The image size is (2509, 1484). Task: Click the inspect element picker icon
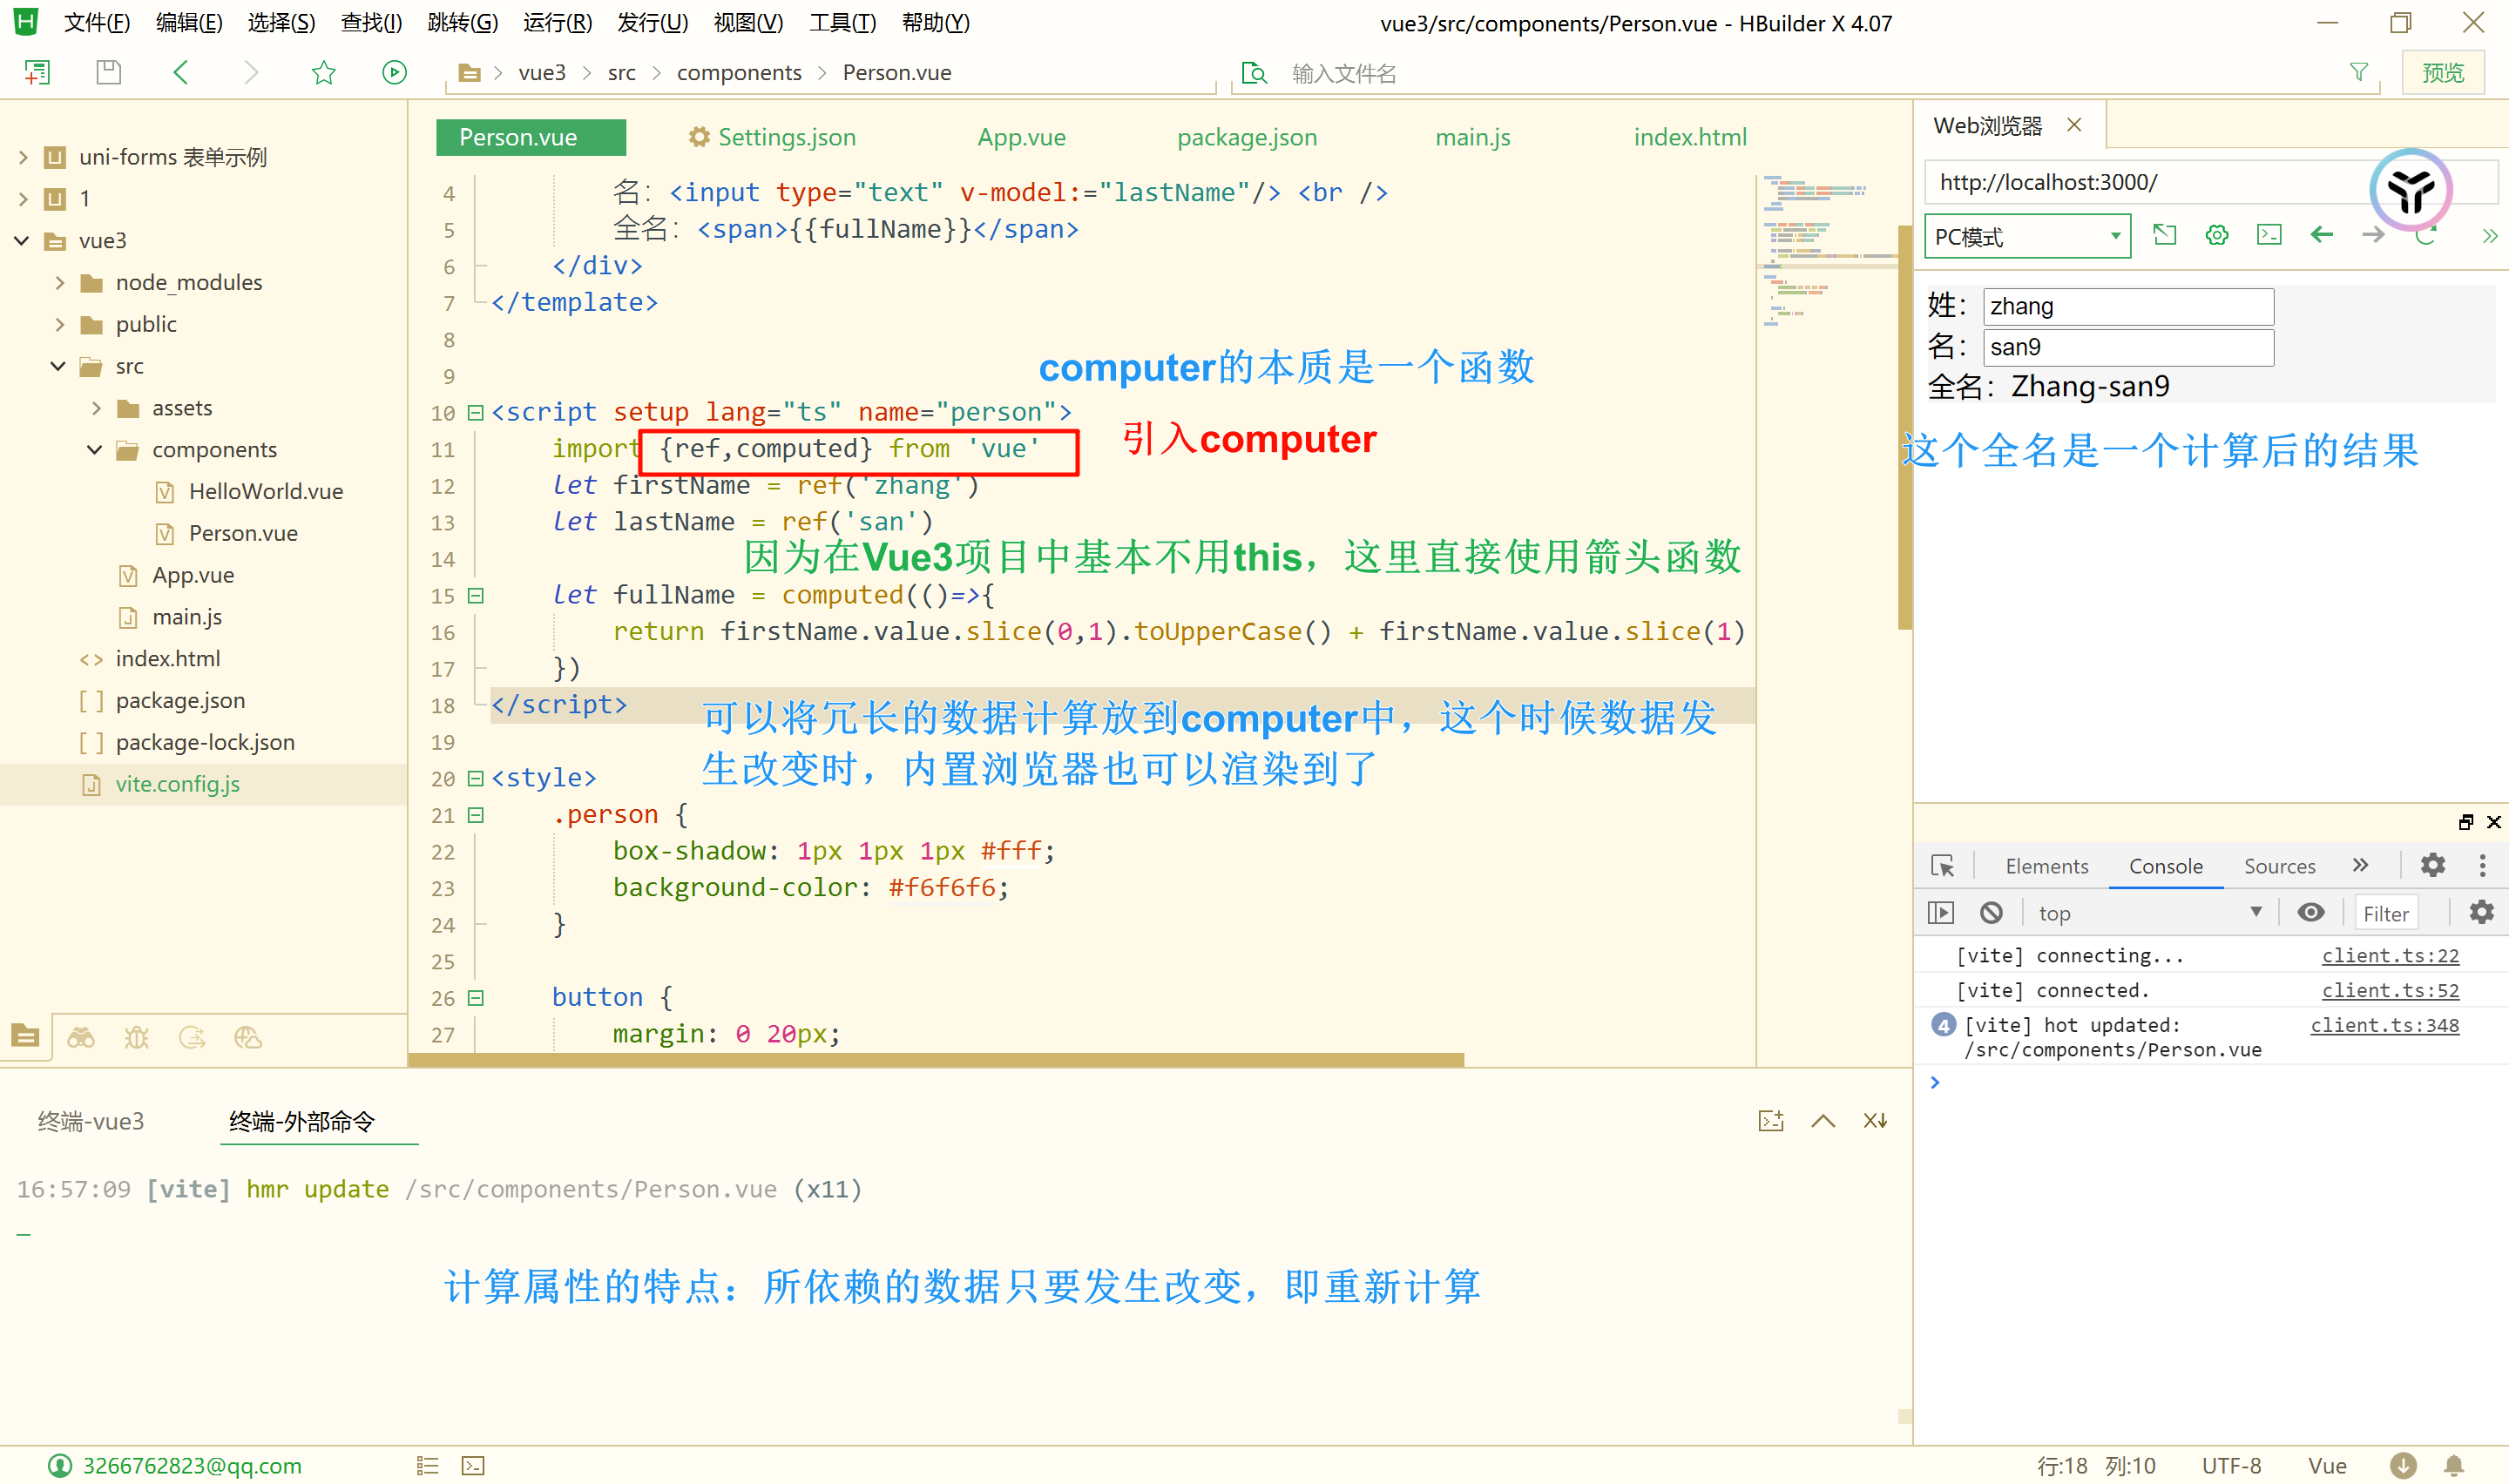click(x=1942, y=866)
